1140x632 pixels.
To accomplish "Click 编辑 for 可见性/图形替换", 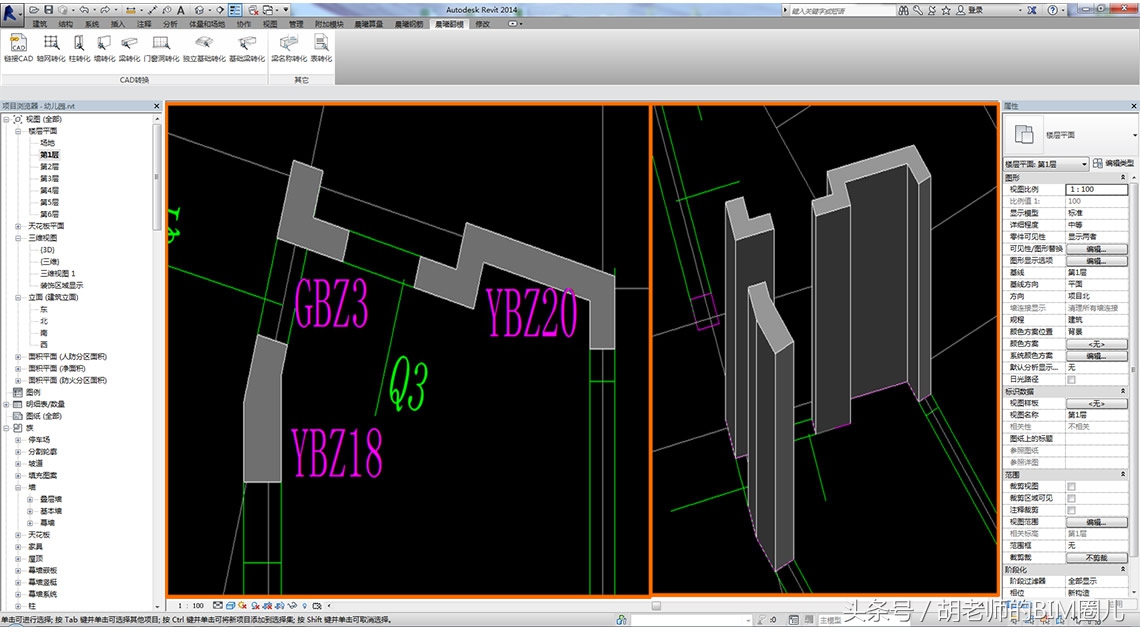I will 1094,249.
